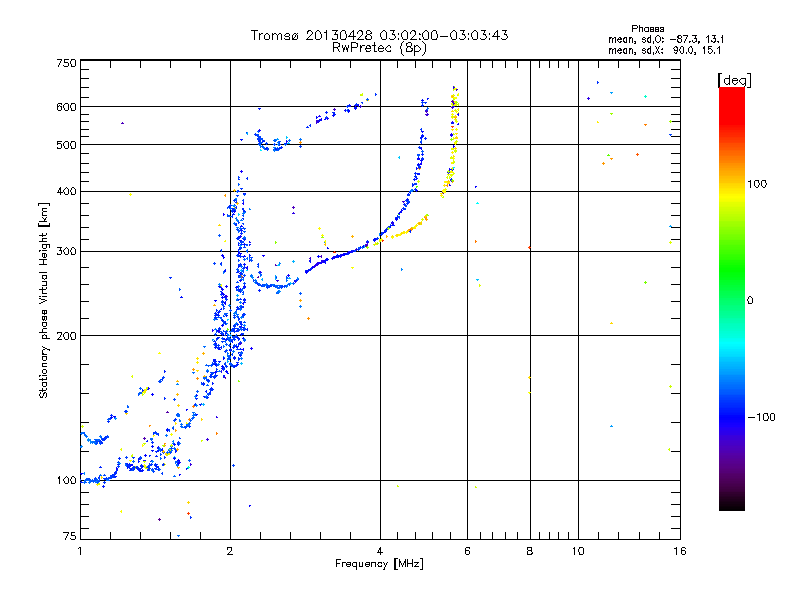Click the 'Stationary phase Virtual Height [km]' axis label
The height and width of the screenshot is (600, 800).
coord(43,300)
